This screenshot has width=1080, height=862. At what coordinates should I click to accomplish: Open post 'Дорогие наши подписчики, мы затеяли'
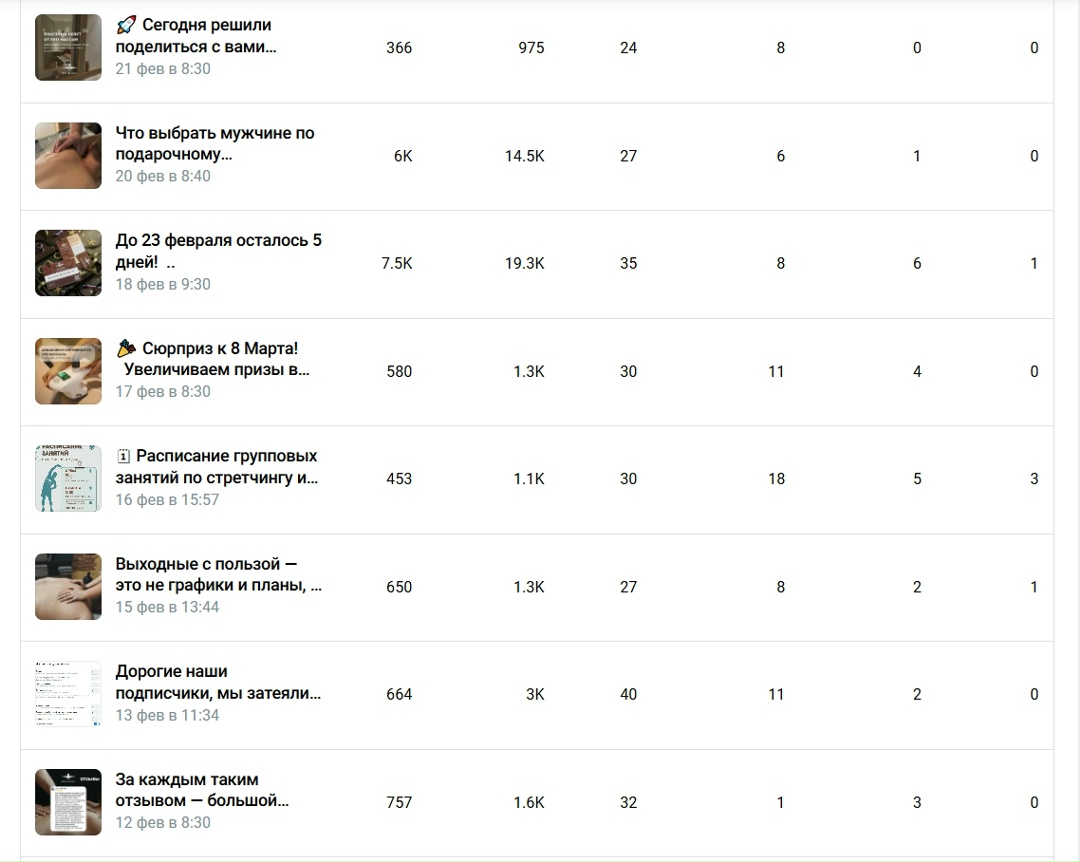point(218,682)
